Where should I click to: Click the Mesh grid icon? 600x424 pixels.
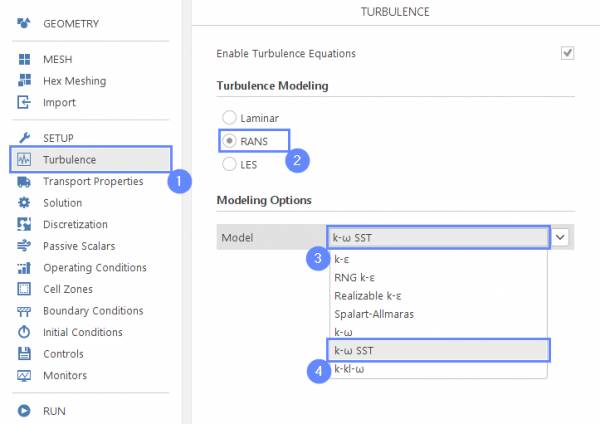point(24,59)
